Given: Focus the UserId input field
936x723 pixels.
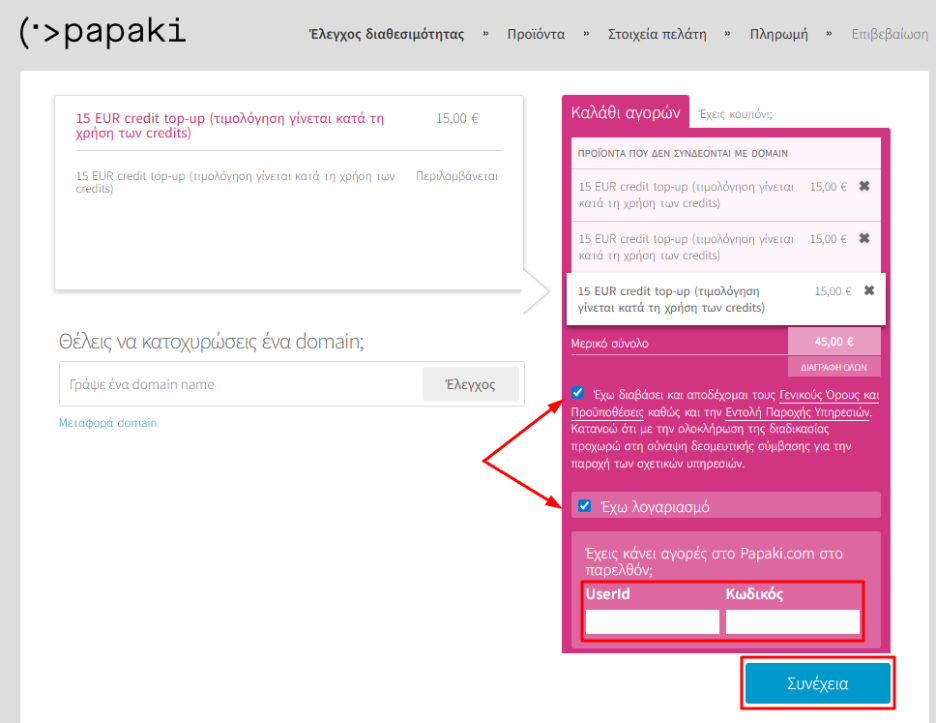Looking at the screenshot, I should pos(652,622).
